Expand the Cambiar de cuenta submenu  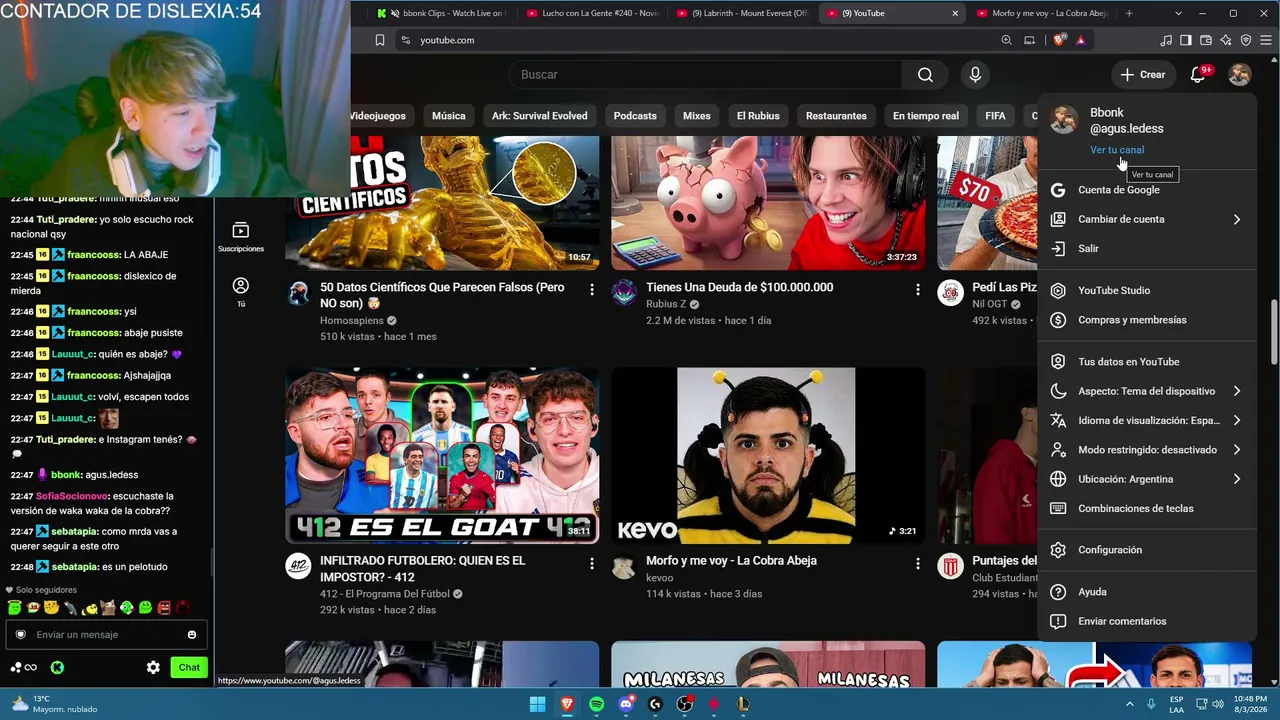1147,219
